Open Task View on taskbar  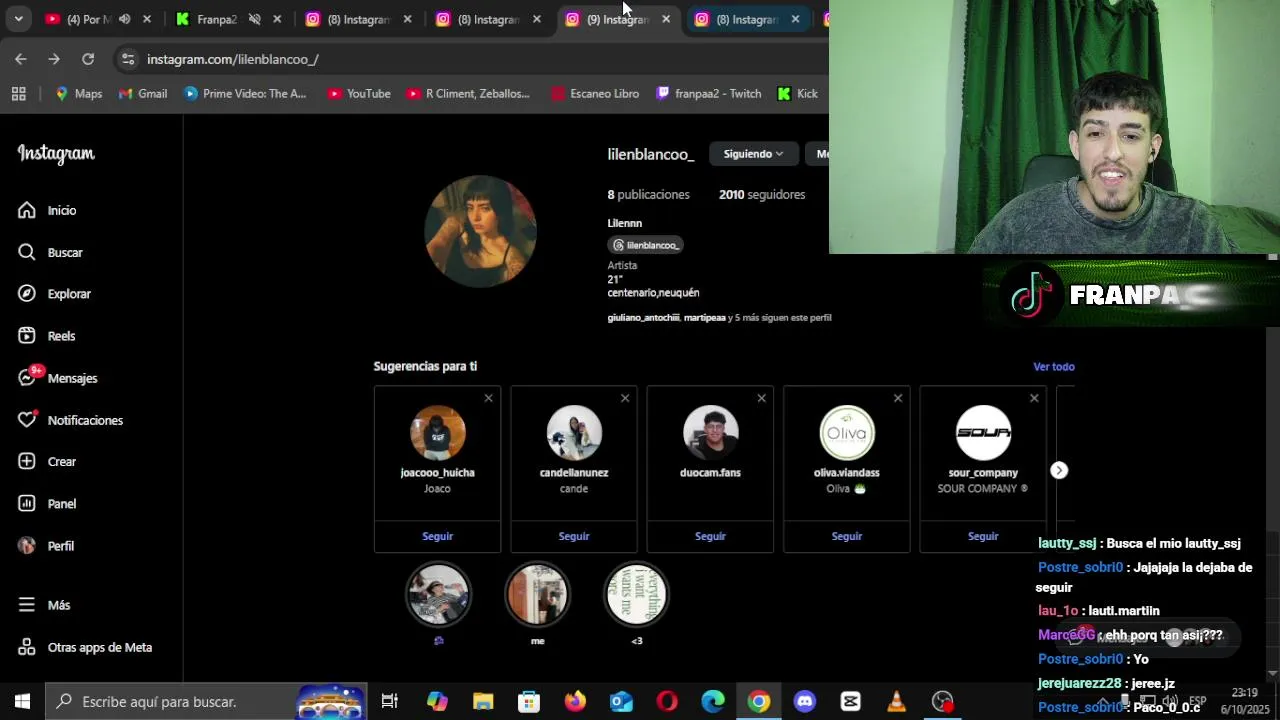(x=390, y=702)
